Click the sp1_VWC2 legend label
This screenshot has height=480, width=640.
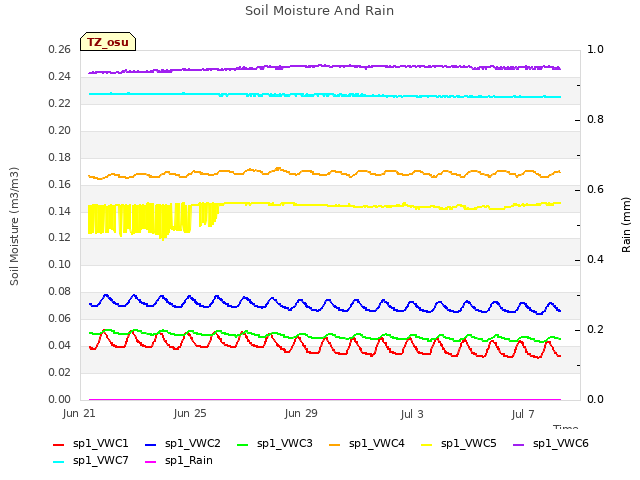click(193, 444)
